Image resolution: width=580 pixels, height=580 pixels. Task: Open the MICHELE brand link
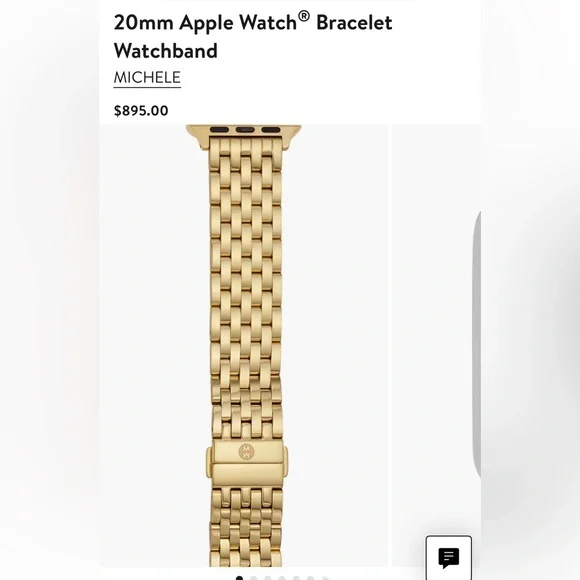(x=147, y=78)
